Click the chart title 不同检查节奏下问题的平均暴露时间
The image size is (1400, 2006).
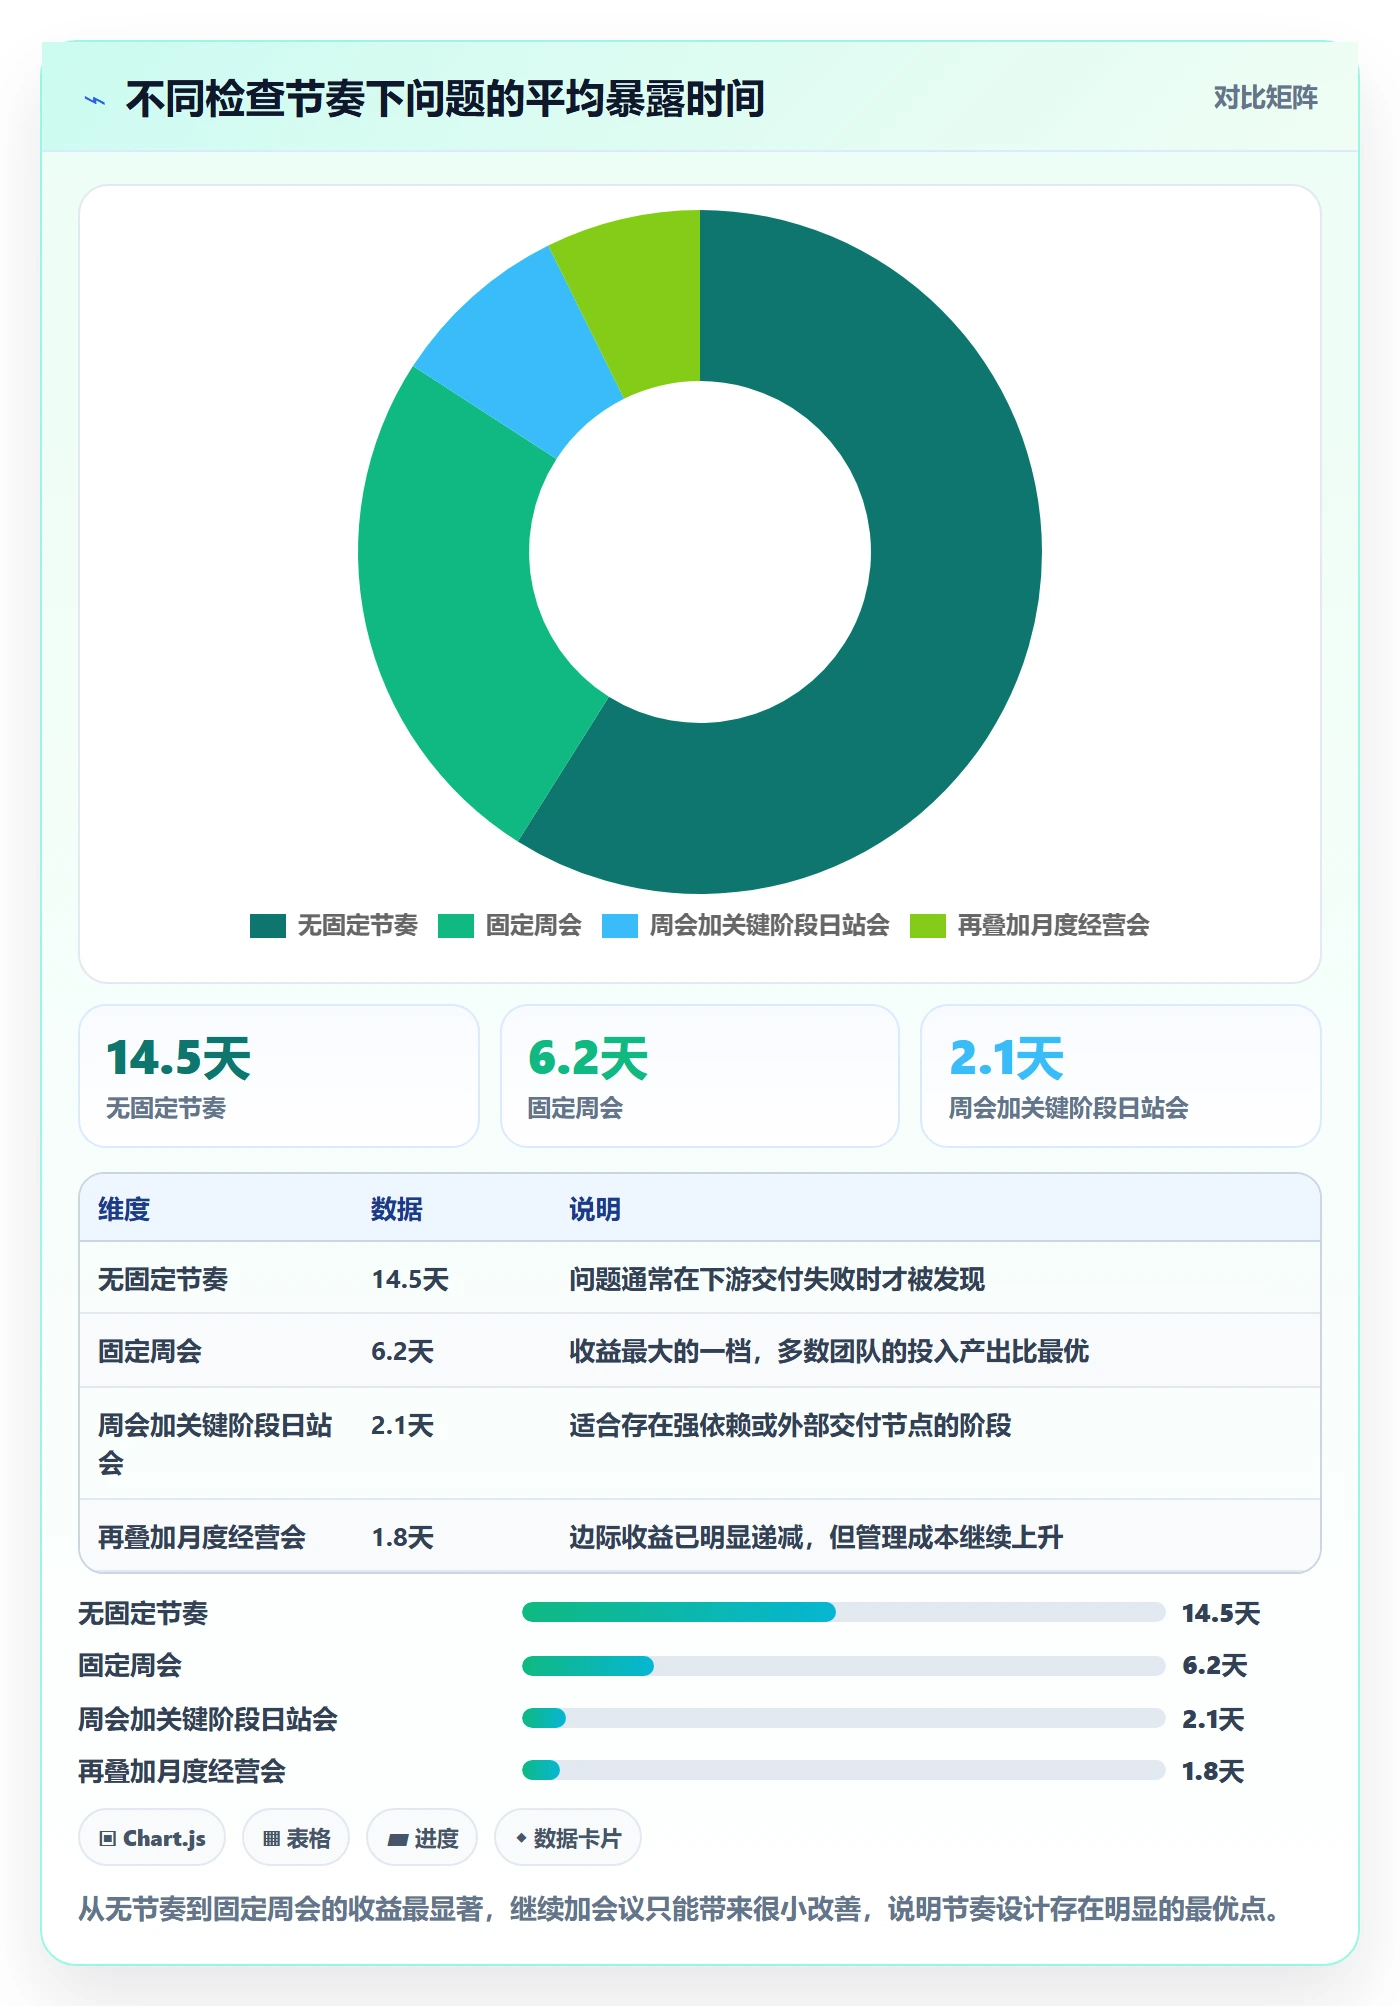pyautogui.click(x=445, y=99)
